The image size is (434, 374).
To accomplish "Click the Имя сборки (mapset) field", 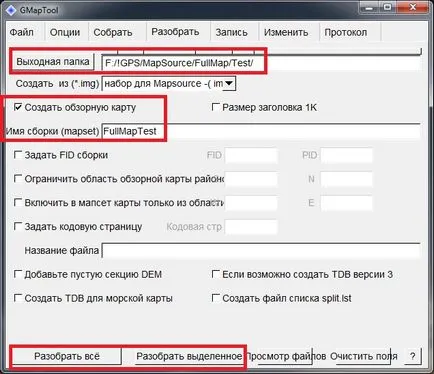I will (x=261, y=131).
